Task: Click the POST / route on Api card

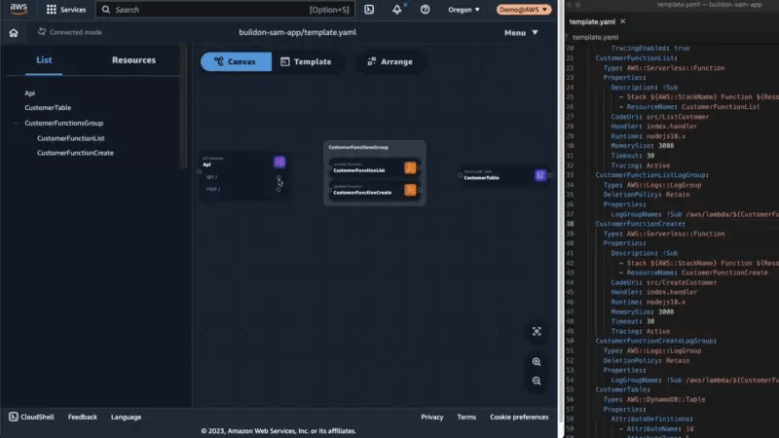Action: click(213, 189)
